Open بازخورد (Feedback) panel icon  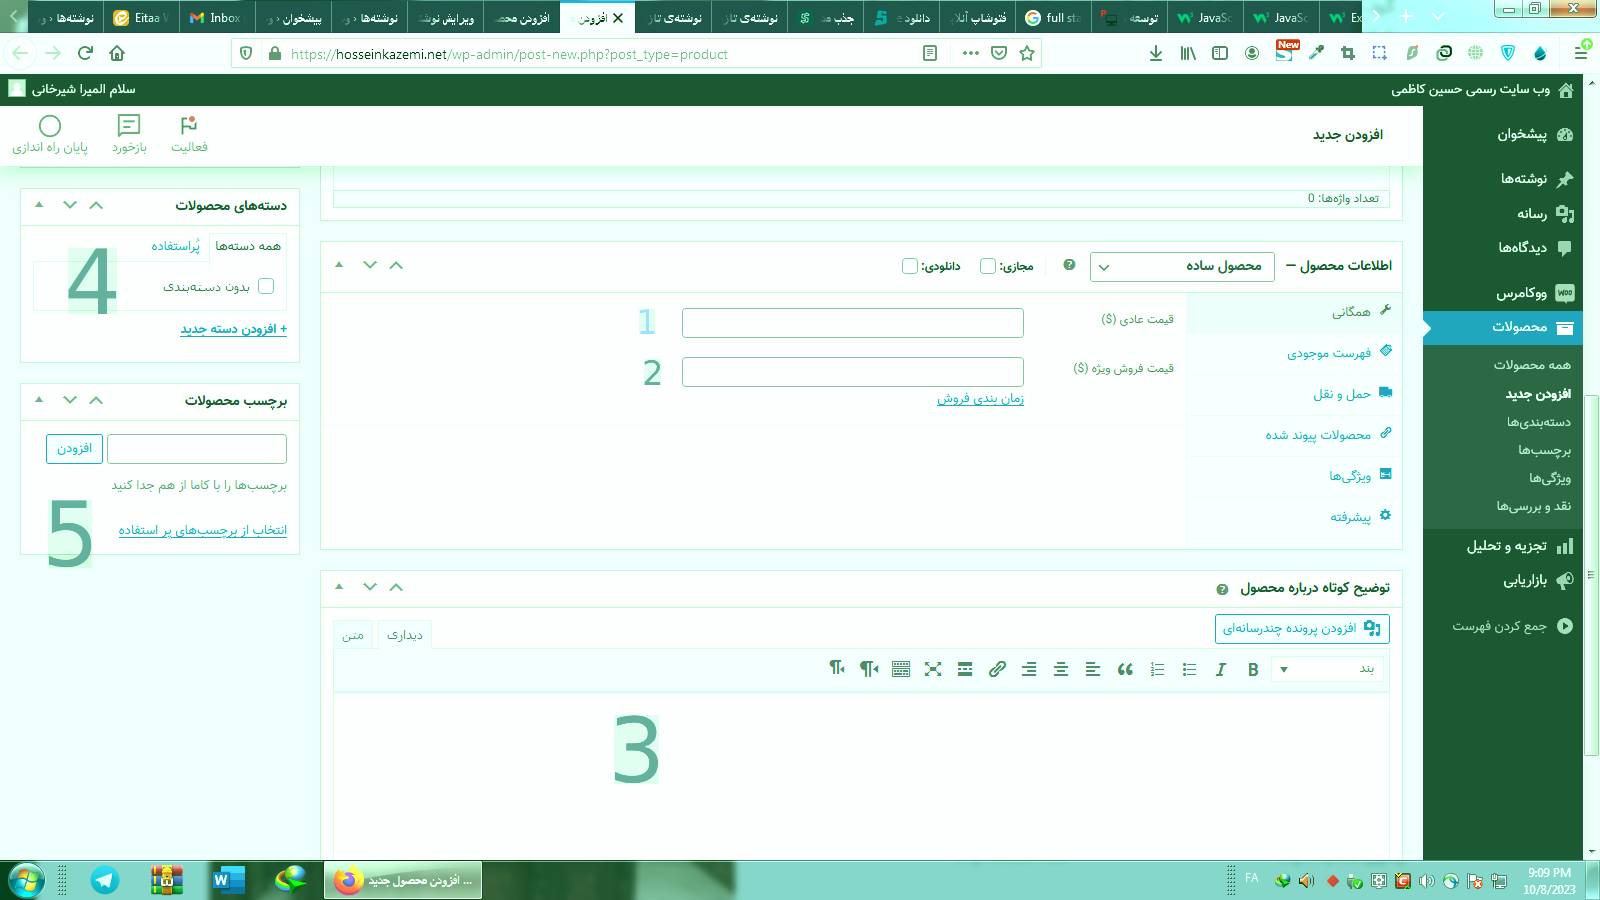pos(129,134)
